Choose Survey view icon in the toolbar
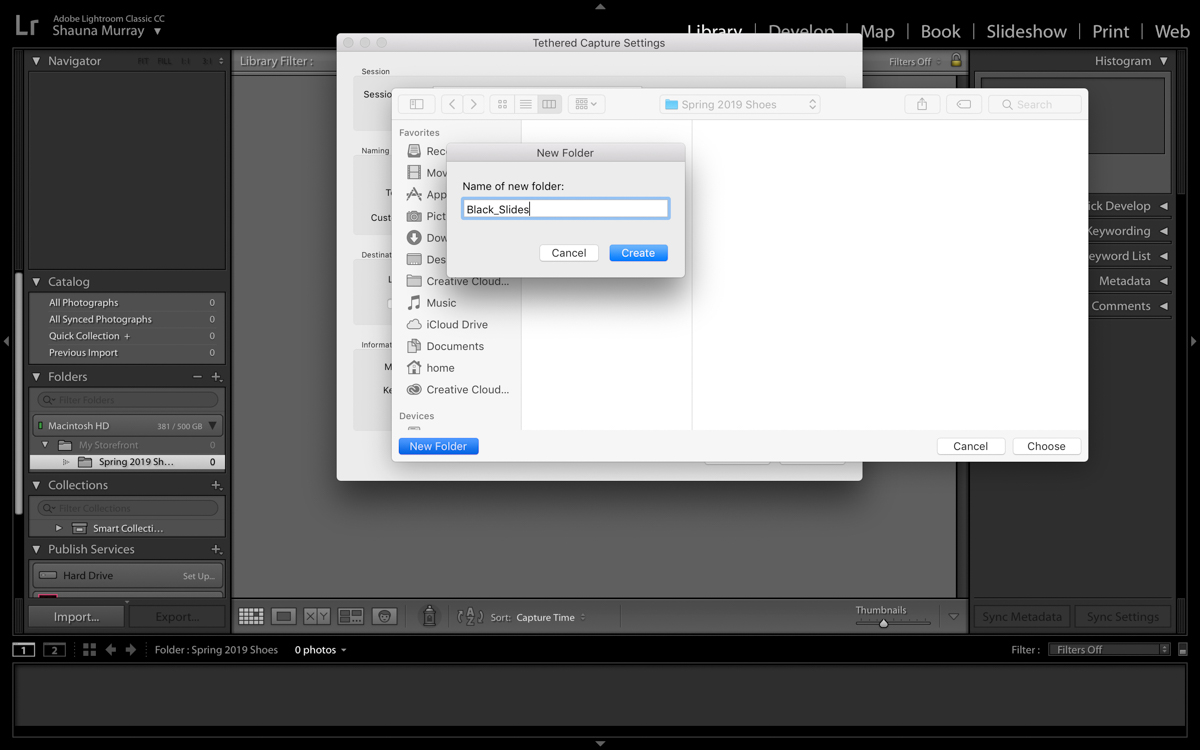This screenshot has height=750, width=1200. coord(351,617)
